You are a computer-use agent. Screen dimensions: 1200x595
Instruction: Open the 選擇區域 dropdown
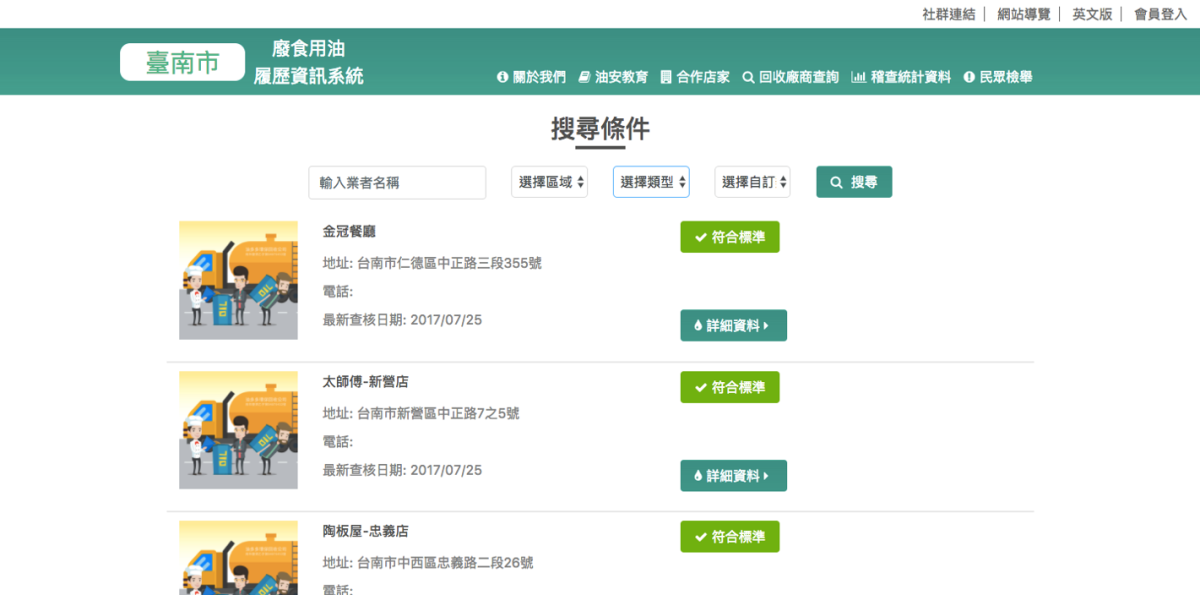pyautogui.click(x=549, y=182)
